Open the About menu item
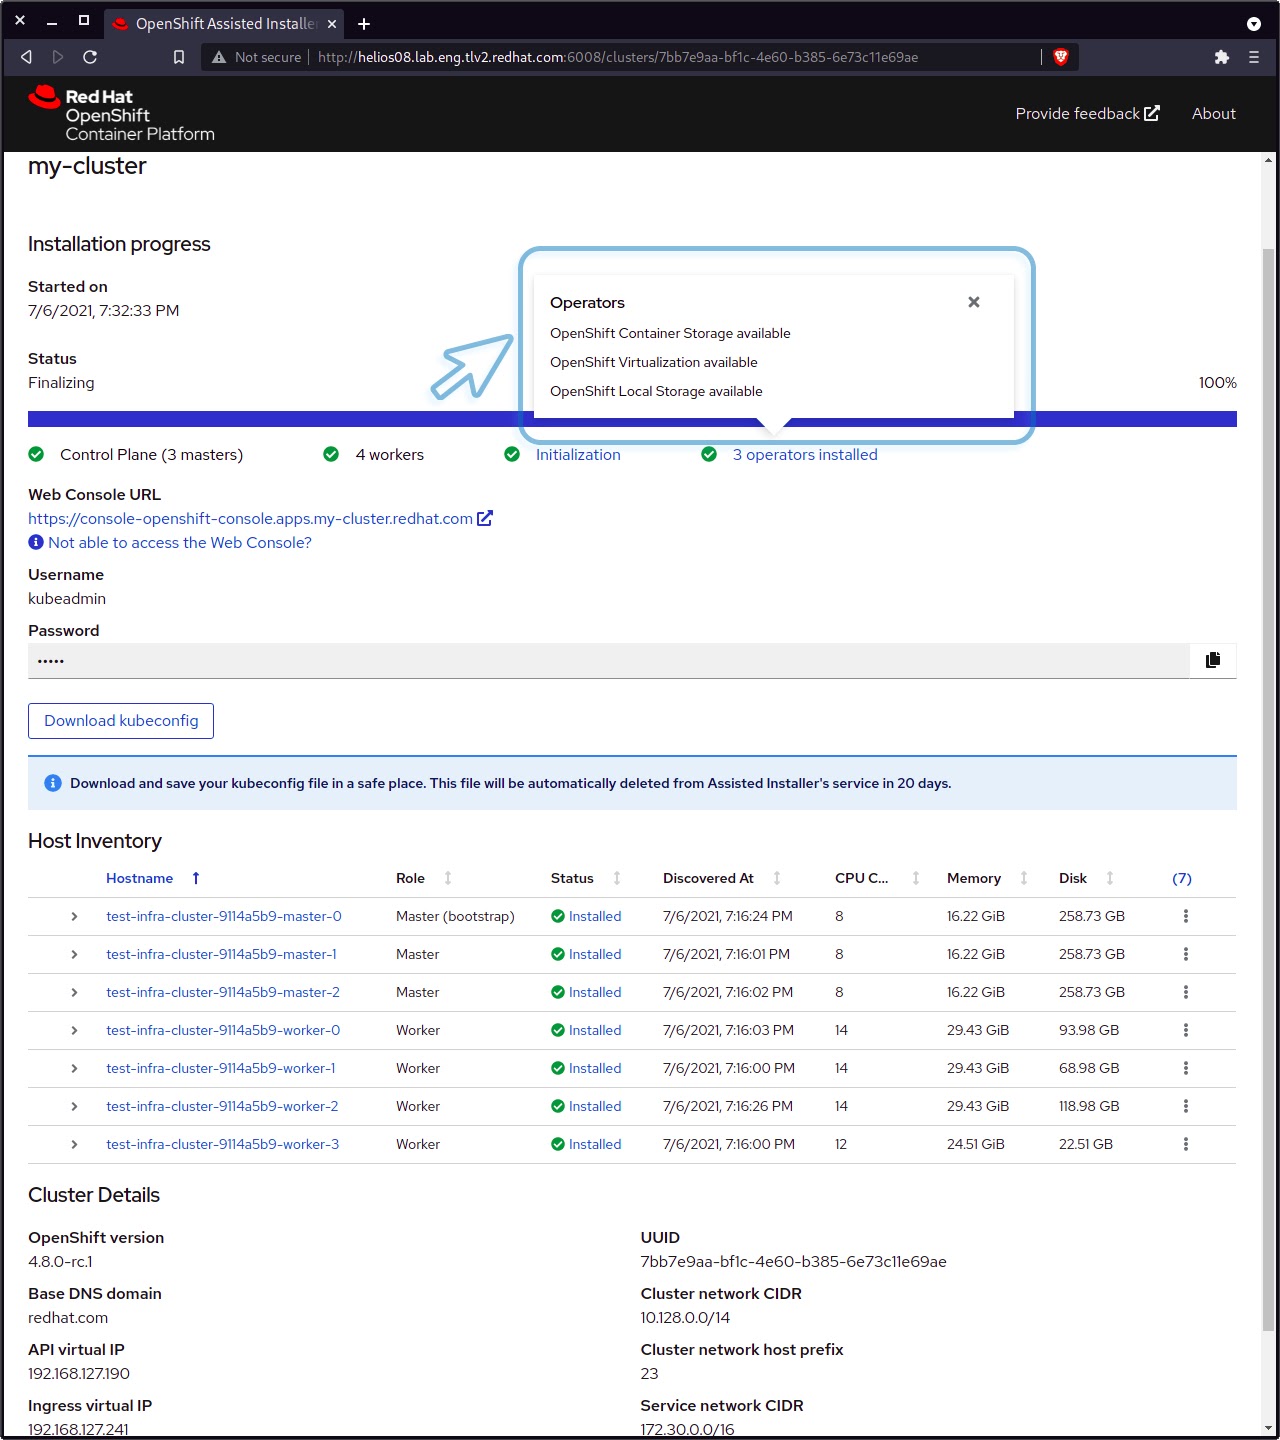Screen dimensions: 1280x1440 [x=1213, y=113]
